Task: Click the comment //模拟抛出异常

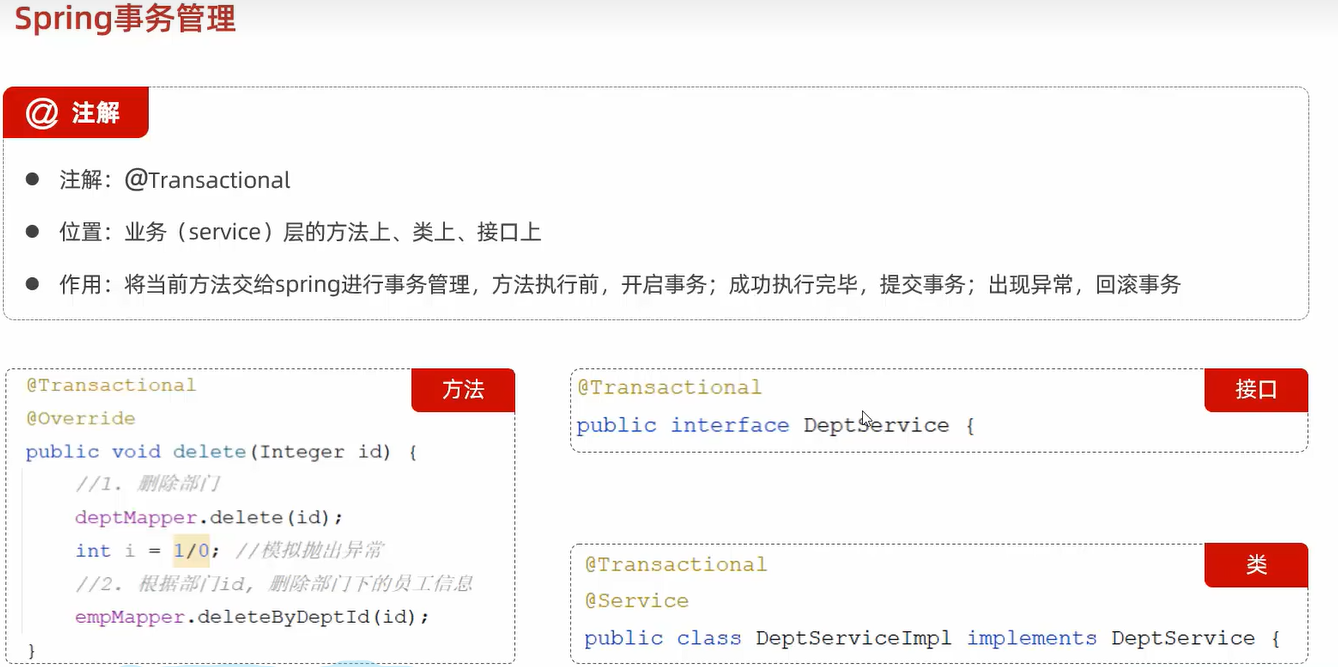Action: coord(309,551)
